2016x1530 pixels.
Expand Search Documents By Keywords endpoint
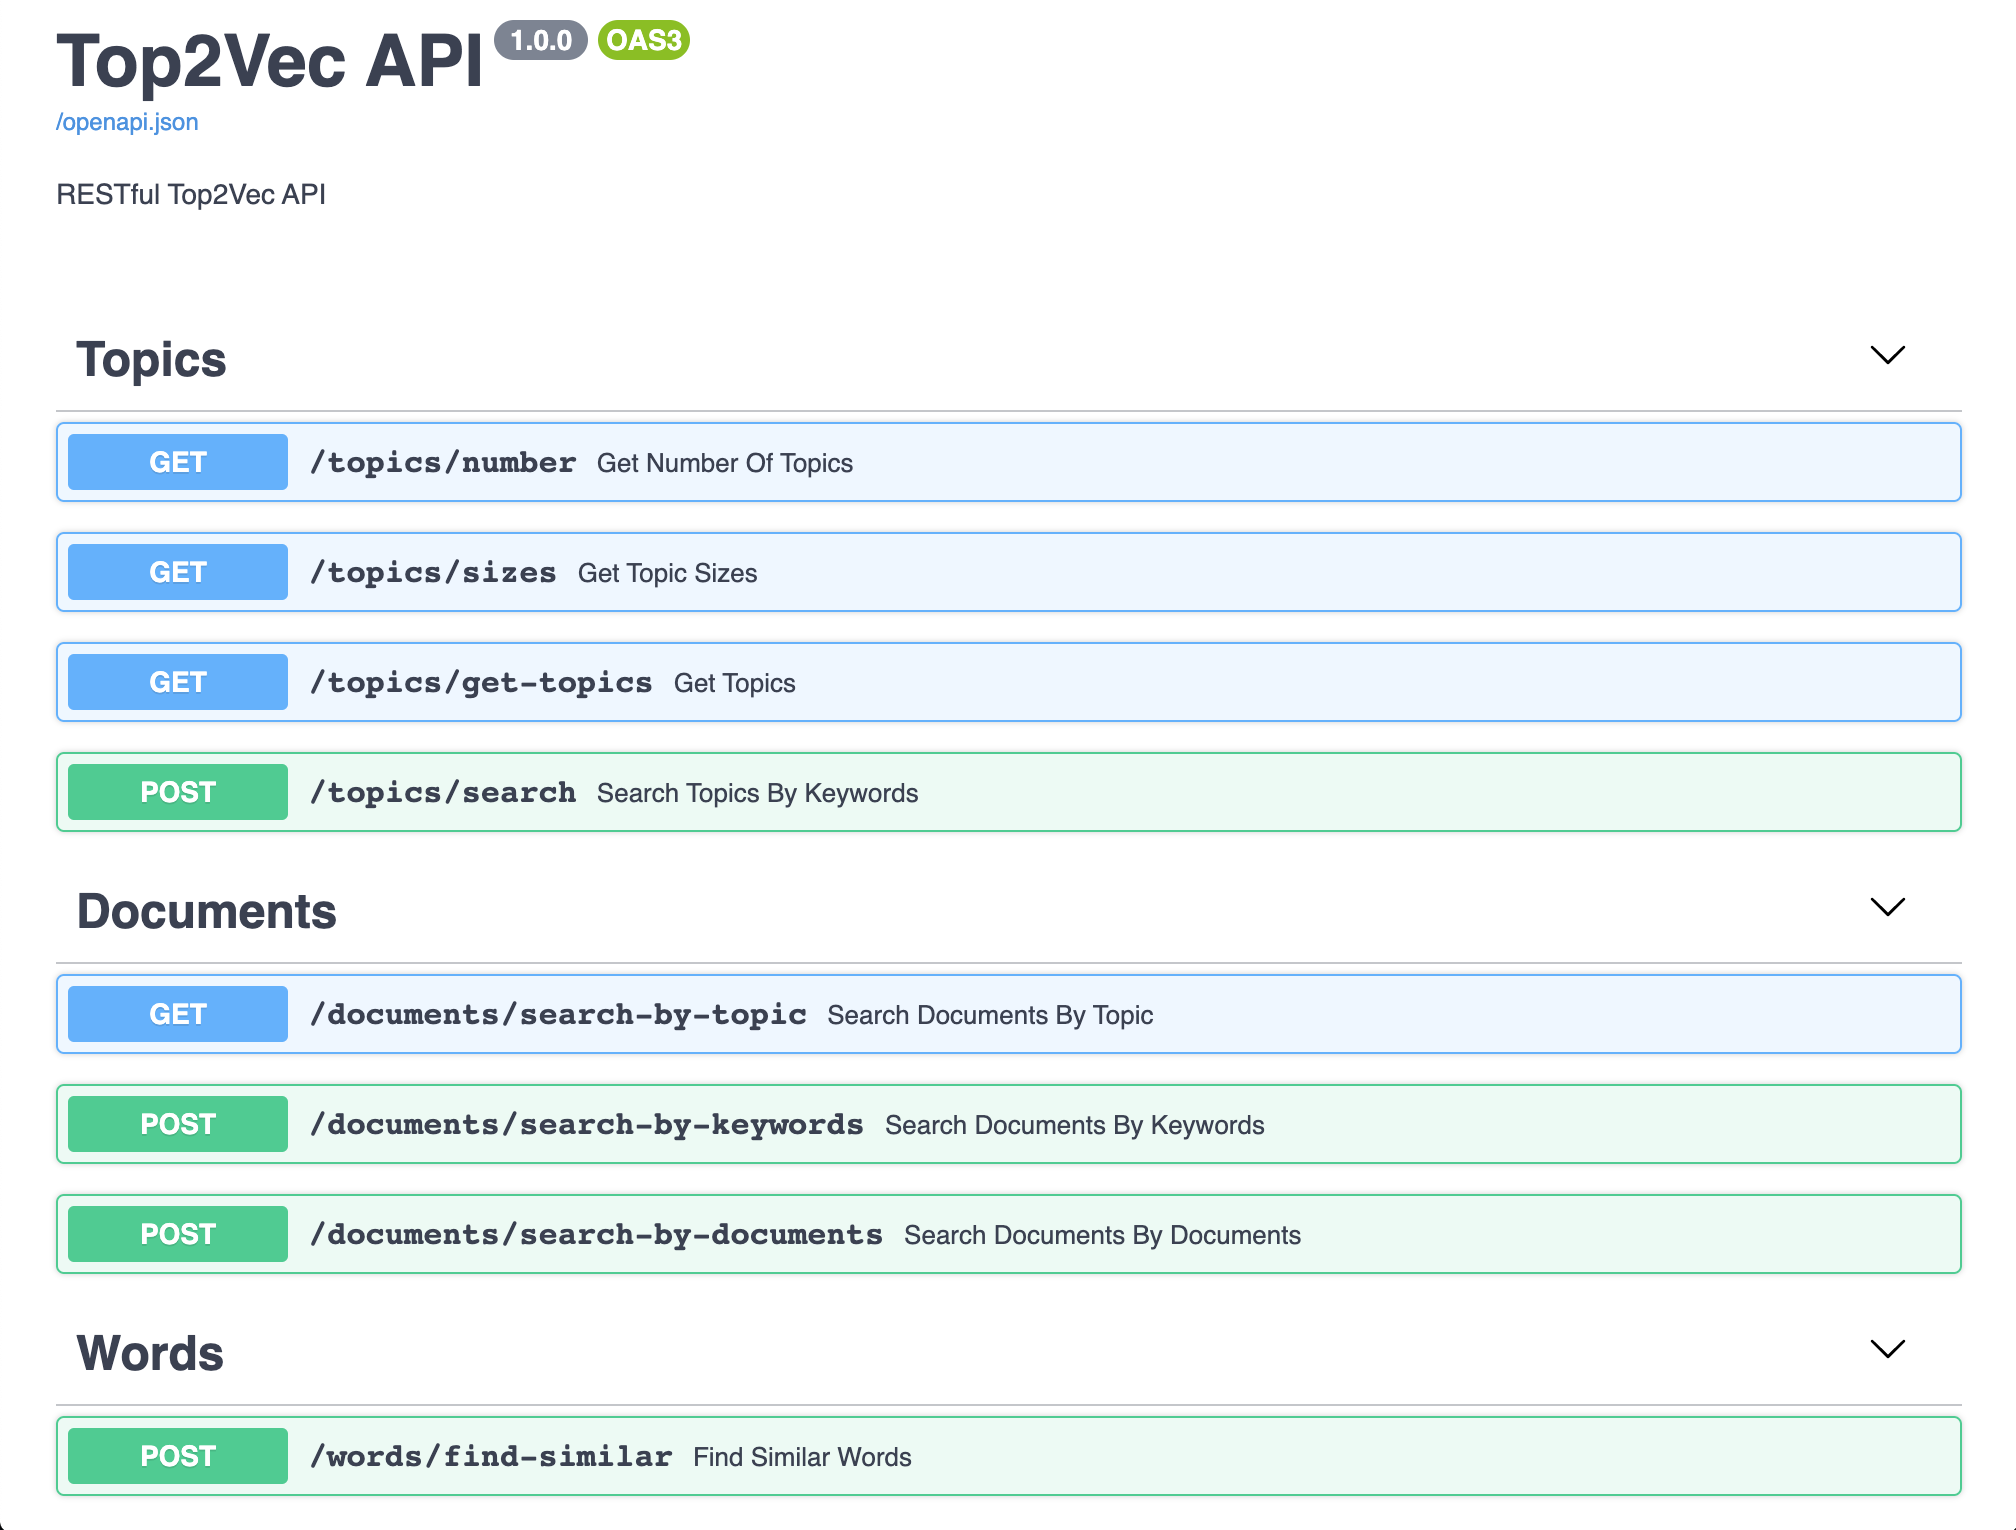tap(1074, 1125)
